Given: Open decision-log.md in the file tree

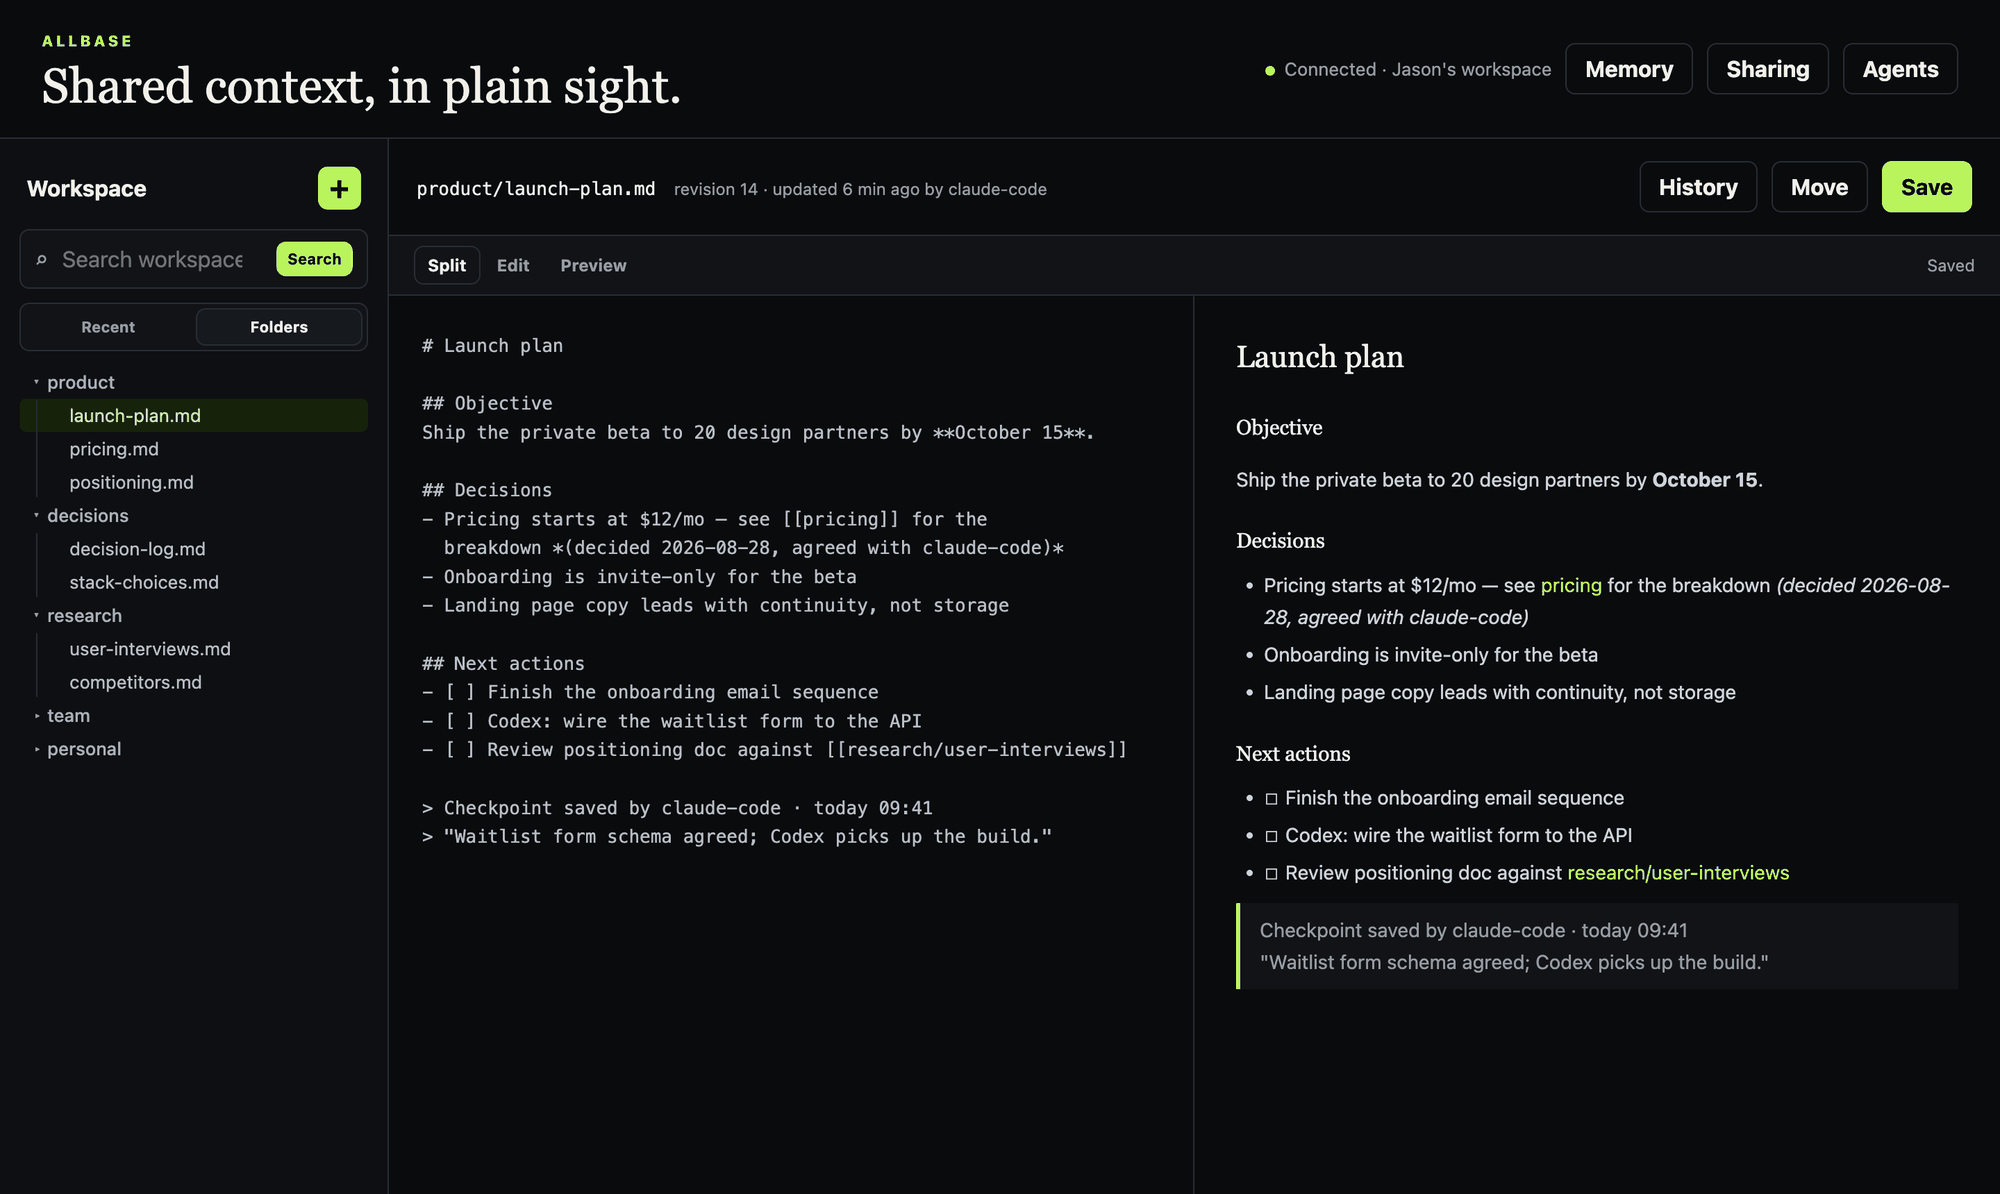Looking at the screenshot, I should (137, 549).
